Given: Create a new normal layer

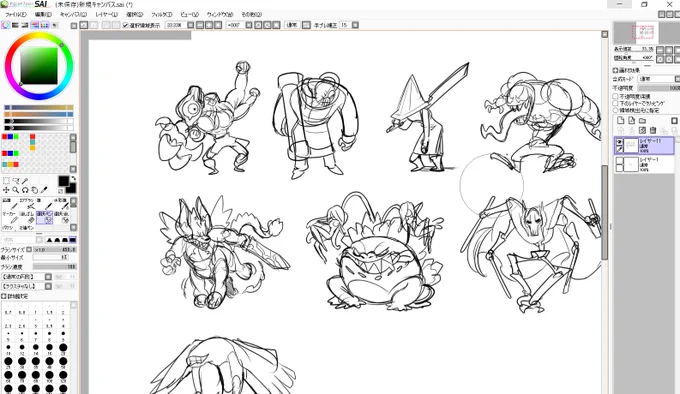Looking at the screenshot, I should 621,120.
